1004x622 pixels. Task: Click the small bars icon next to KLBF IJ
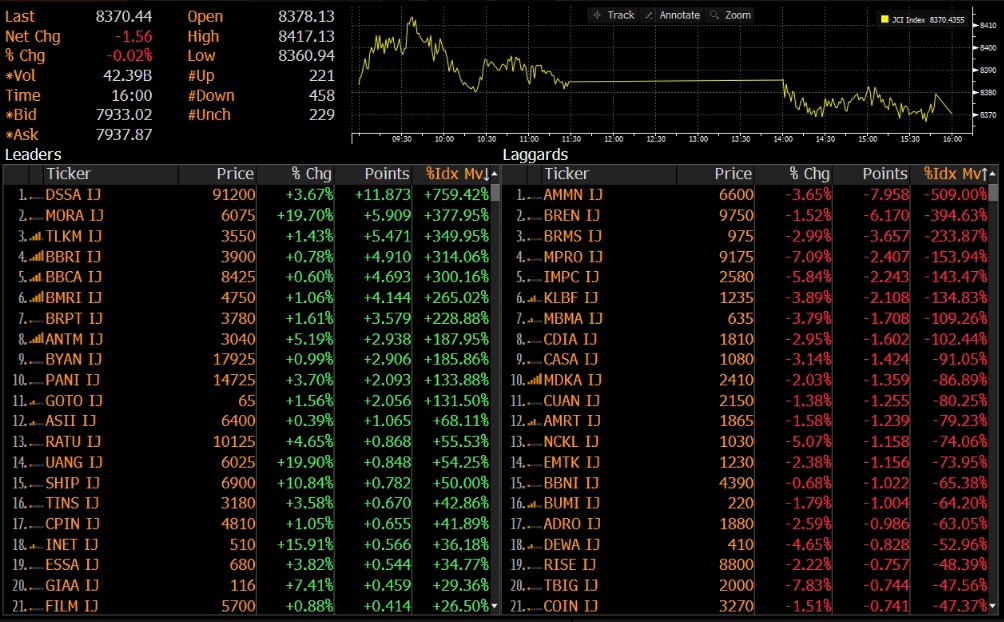[x=535, y=298]
